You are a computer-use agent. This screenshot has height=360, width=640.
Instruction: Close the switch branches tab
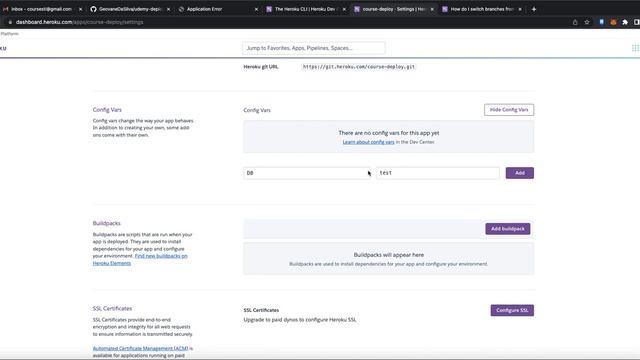[520, 9]
